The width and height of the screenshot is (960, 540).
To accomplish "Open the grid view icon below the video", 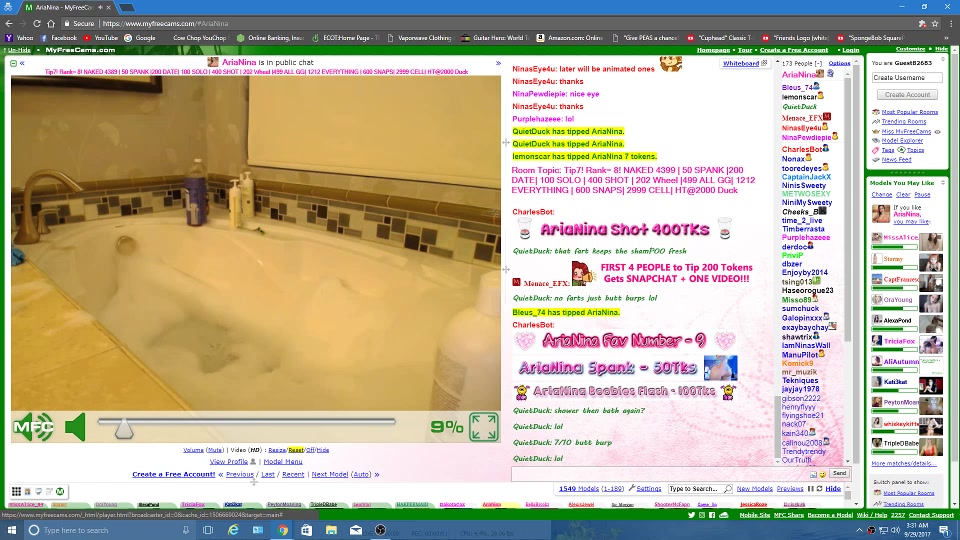I will (x=16, y=491).
